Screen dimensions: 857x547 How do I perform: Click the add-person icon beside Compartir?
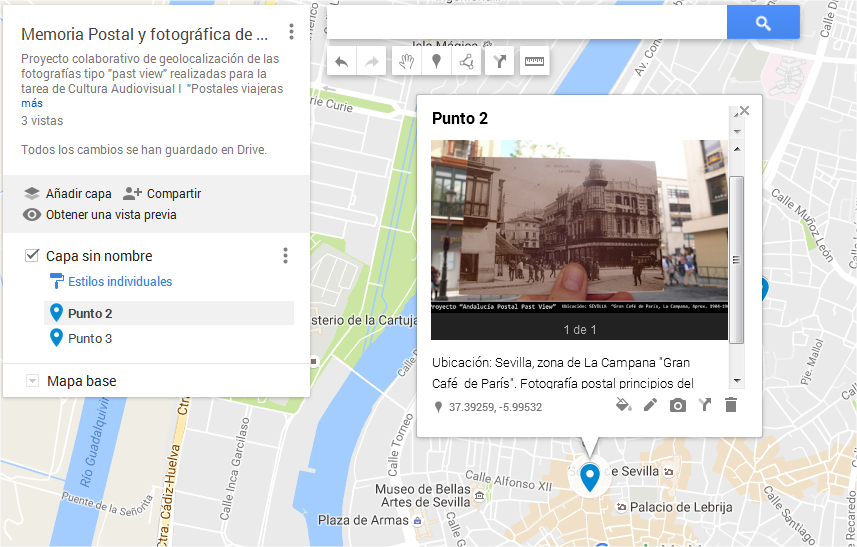(132, 193)
